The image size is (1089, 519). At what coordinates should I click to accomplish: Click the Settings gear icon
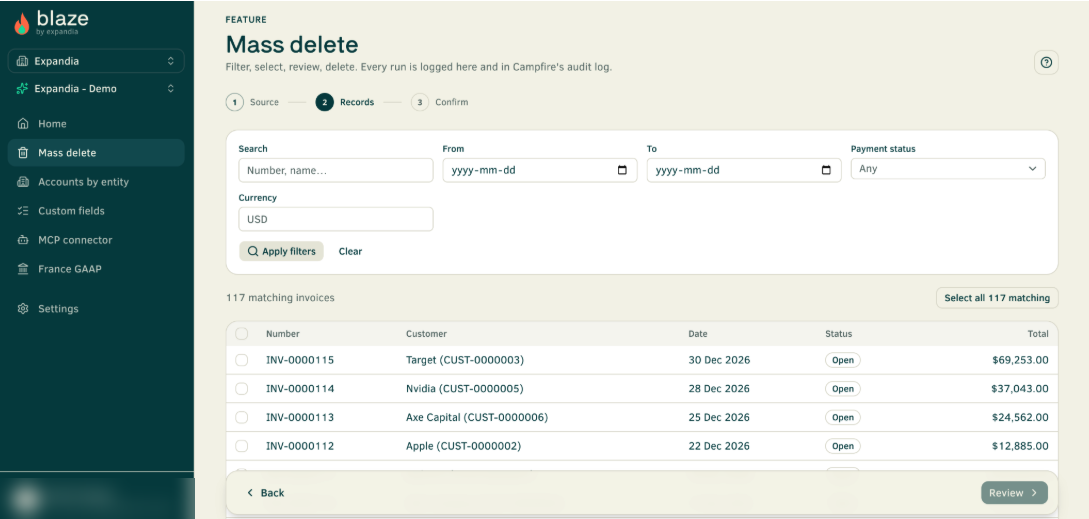coord(23,308)
